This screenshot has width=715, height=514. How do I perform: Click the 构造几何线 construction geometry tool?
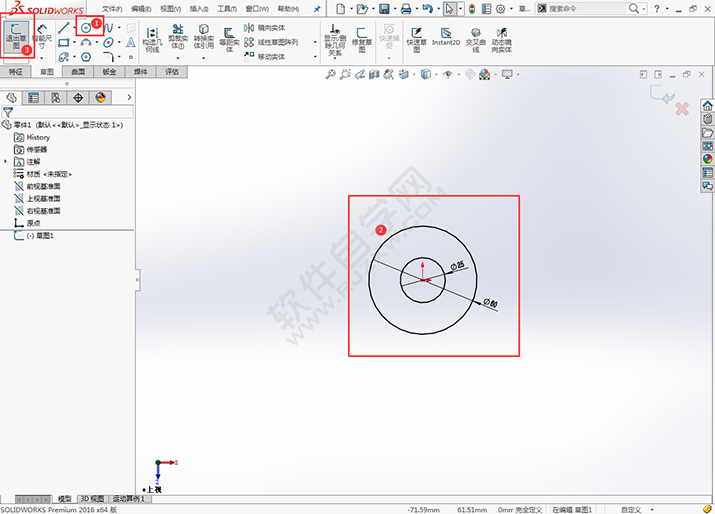pyautogui.click(x=152, y=40)
